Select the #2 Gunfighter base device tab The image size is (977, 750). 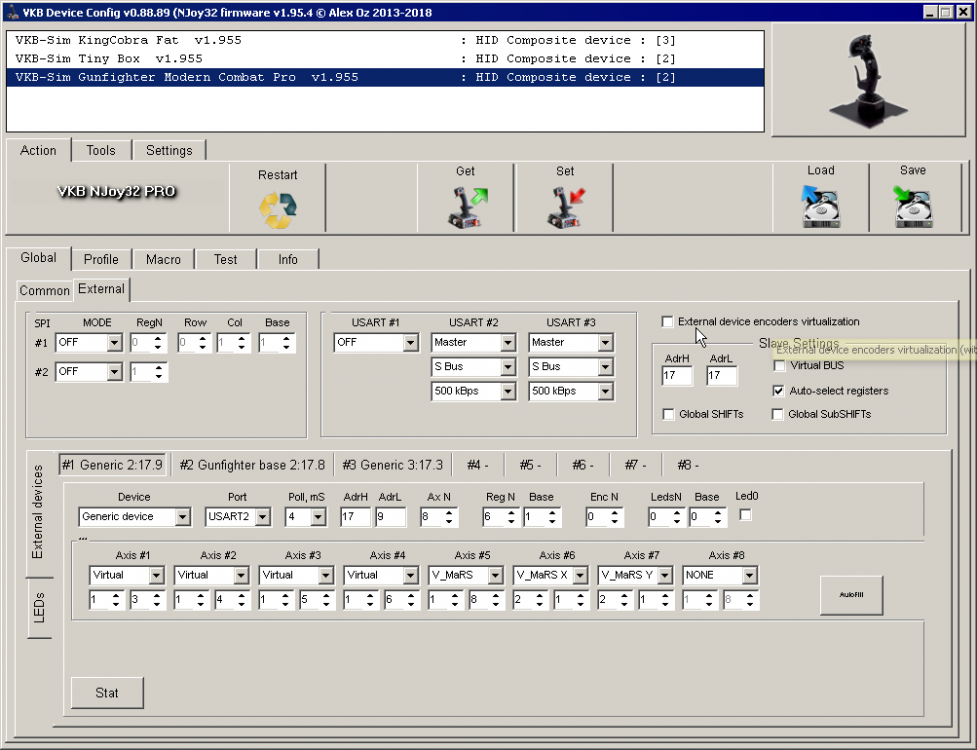(251, 465)
